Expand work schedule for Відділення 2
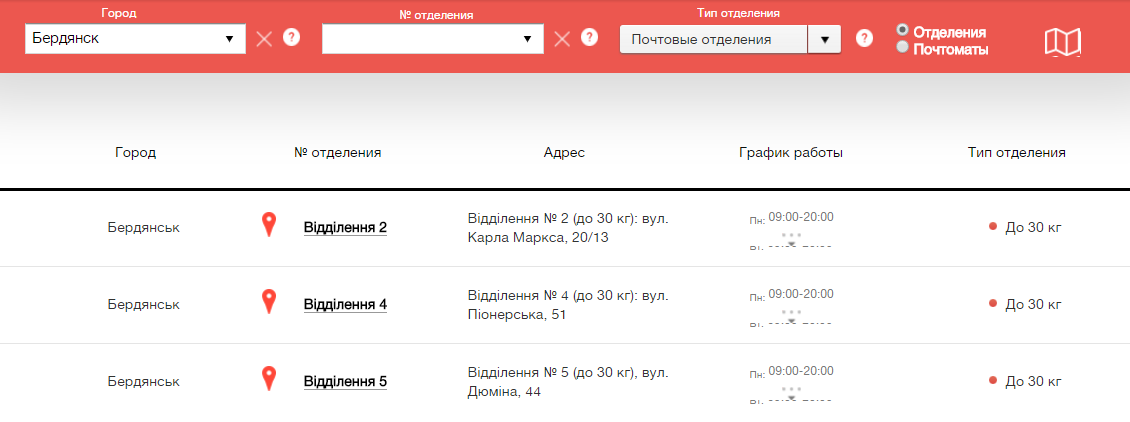This screenshot has width=1130, height=422. pyautogui.click(x=791, y=239)
